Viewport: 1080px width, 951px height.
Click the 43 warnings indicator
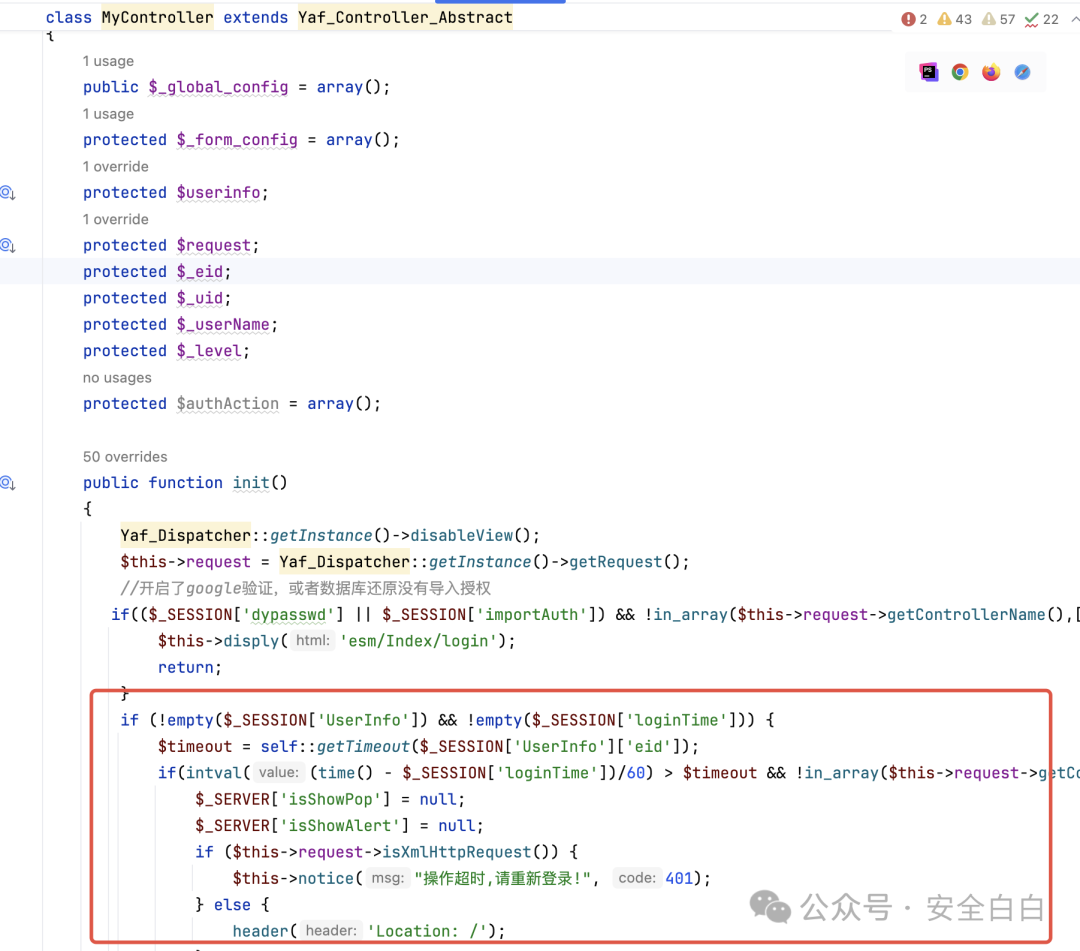tap(955, 19)
